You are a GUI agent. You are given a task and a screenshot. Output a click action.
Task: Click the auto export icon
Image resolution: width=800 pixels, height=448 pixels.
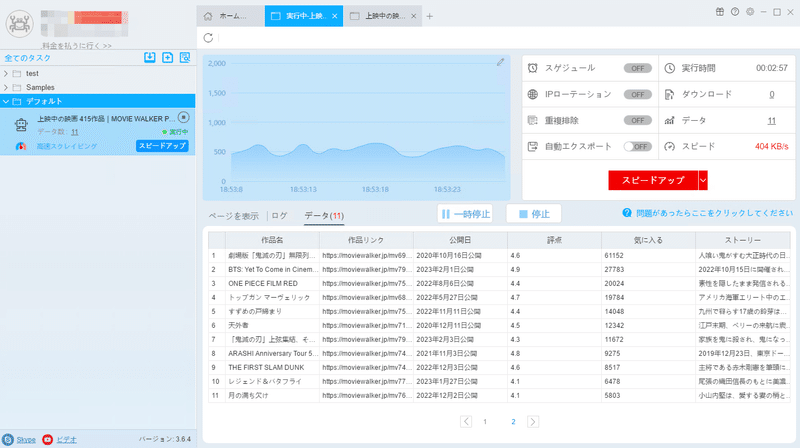coord(533,146)
